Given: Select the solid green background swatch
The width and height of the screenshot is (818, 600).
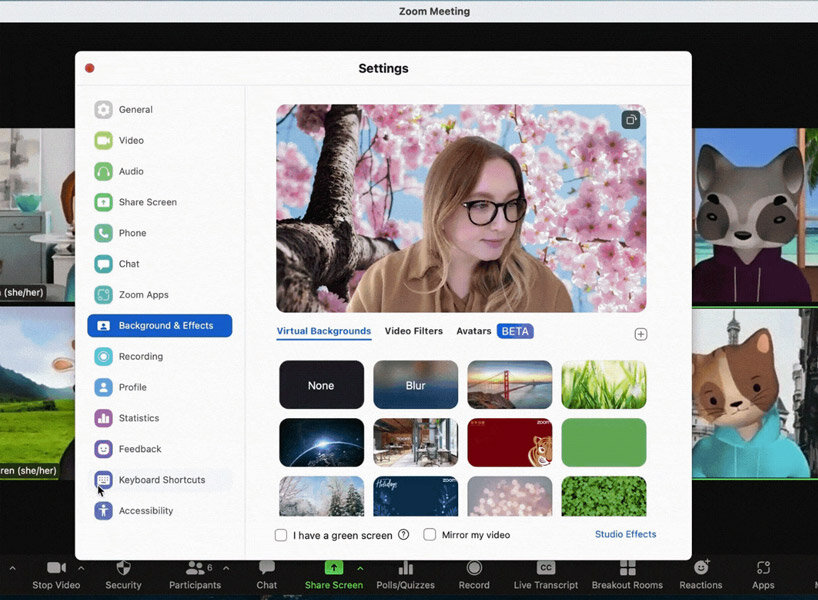Looking at the screenshot, I should click(604, 442).
